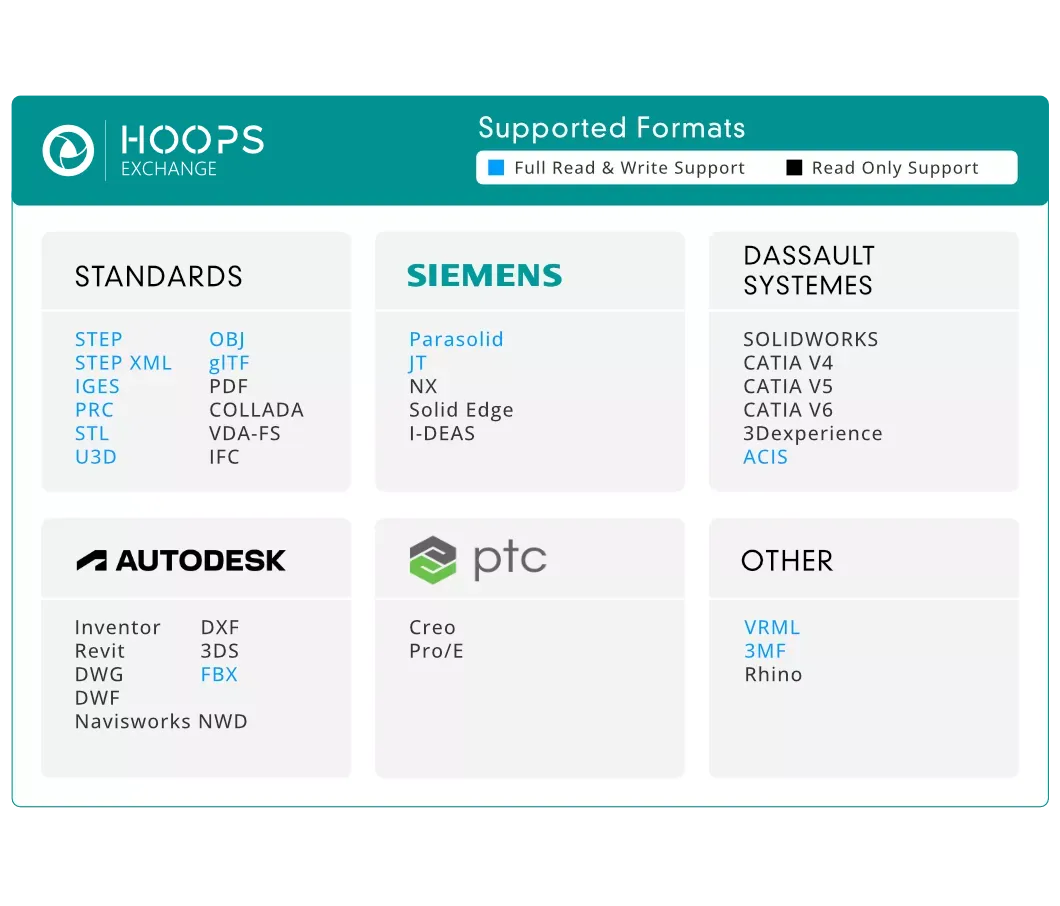Screen dimensions: 1060x906
Task: Click the HOOPS Exchange circular logo icon
Action: point(68,150)
